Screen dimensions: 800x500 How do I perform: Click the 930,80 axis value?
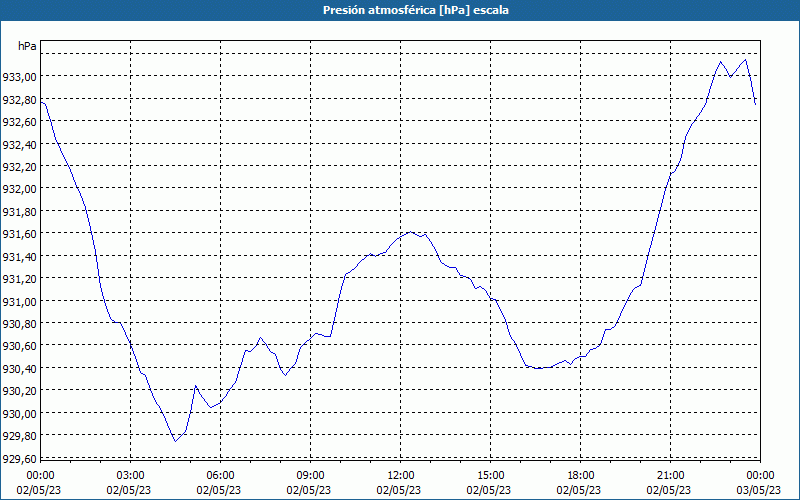[19, 324]
